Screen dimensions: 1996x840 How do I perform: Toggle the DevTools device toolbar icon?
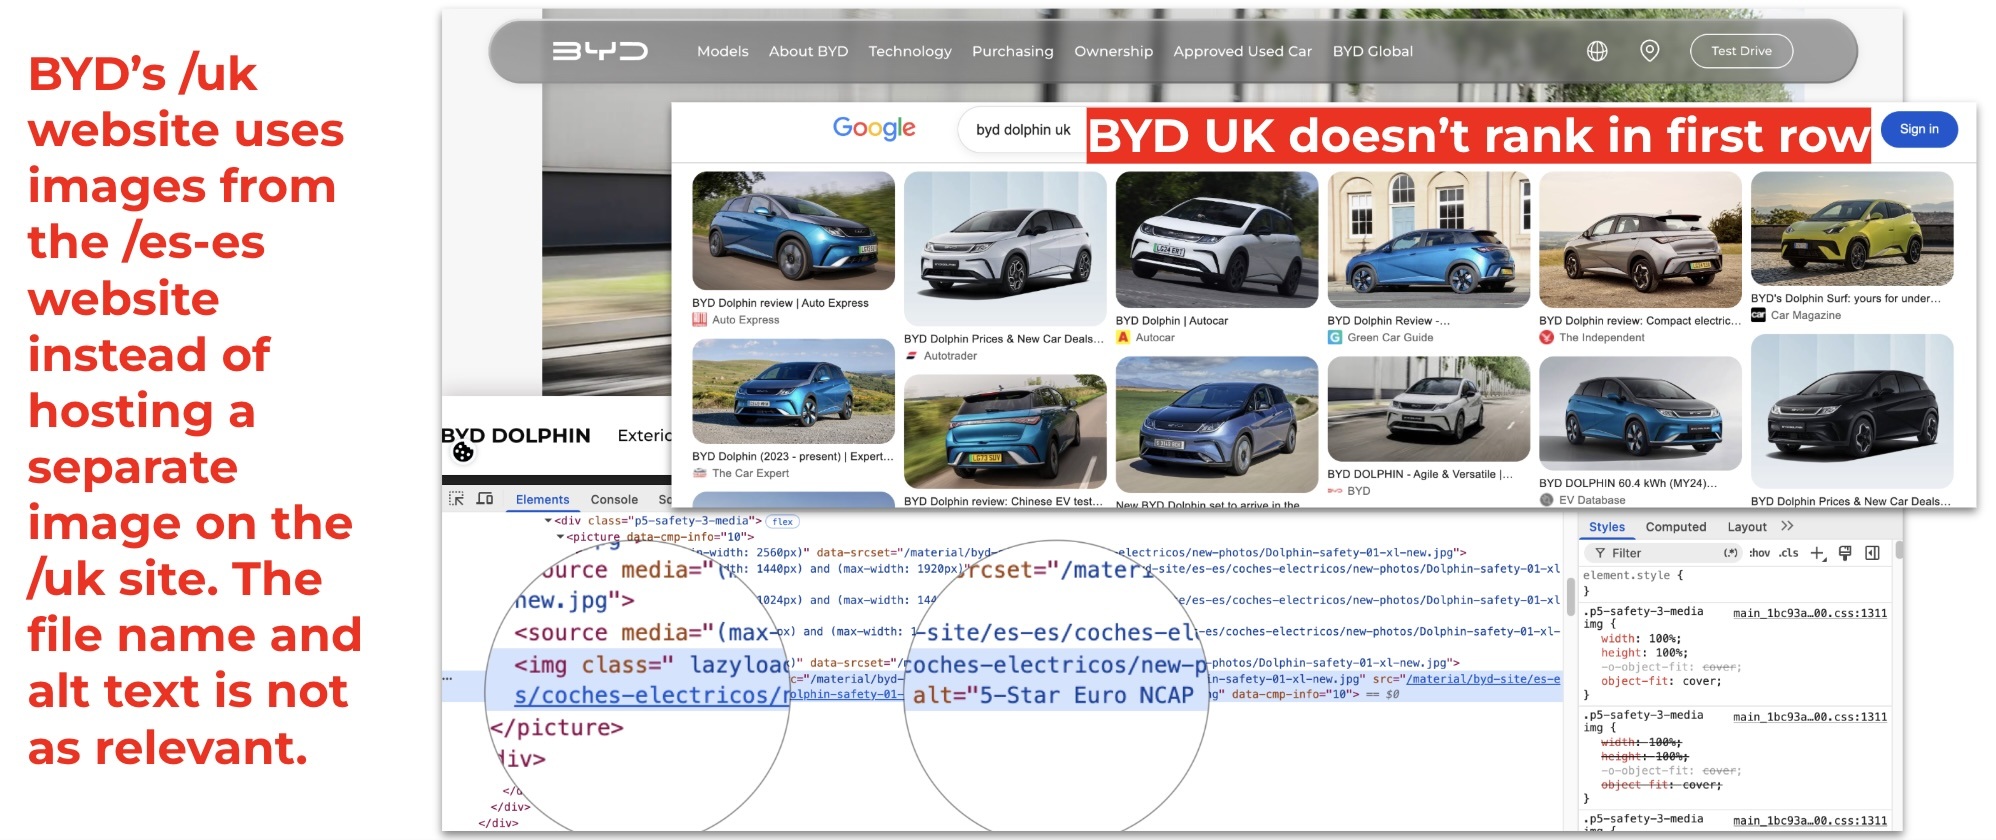pos(485,499)
